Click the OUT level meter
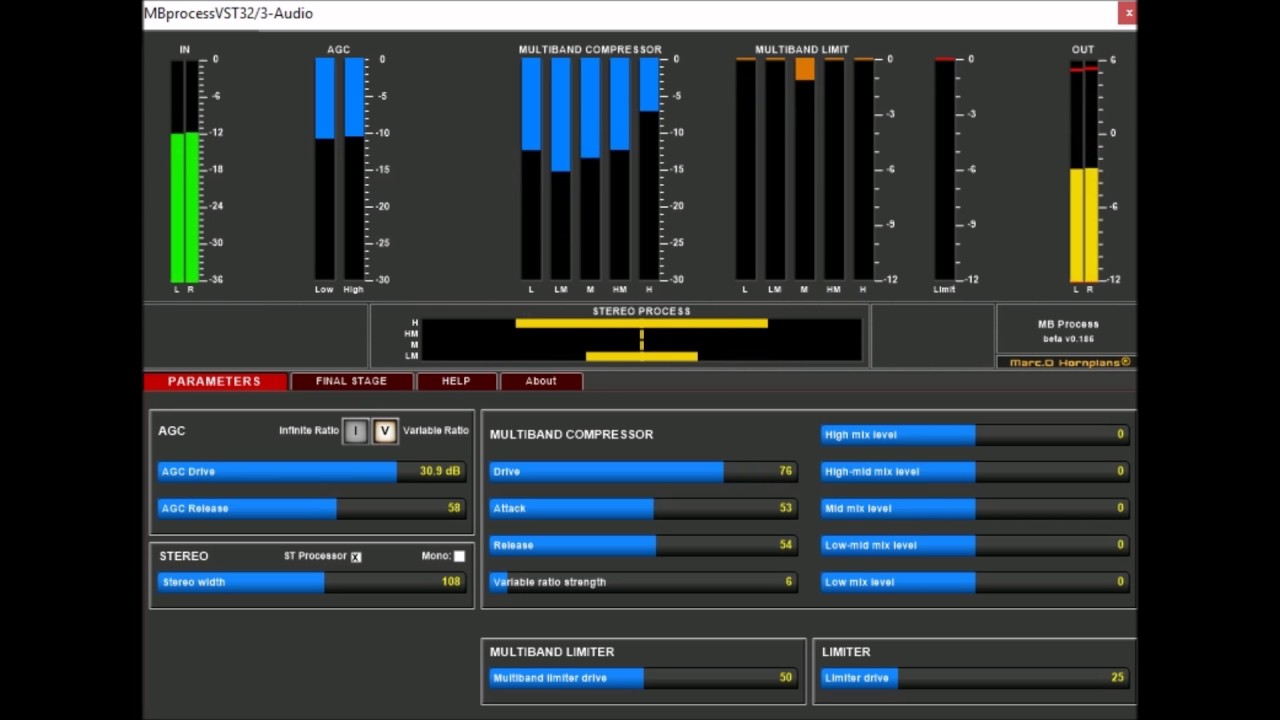1280x720 pixels. pos(1084,171)
